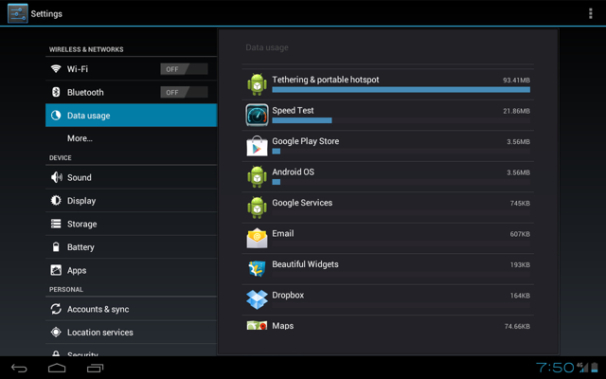
Task: Tap the Storage bars icon
Action: pyautogui.click(x=56, y=224)
